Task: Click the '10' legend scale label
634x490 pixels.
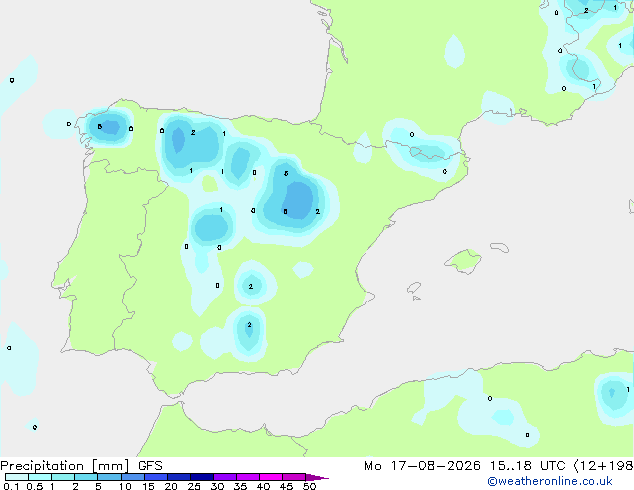Action: [x=125, y=486]
